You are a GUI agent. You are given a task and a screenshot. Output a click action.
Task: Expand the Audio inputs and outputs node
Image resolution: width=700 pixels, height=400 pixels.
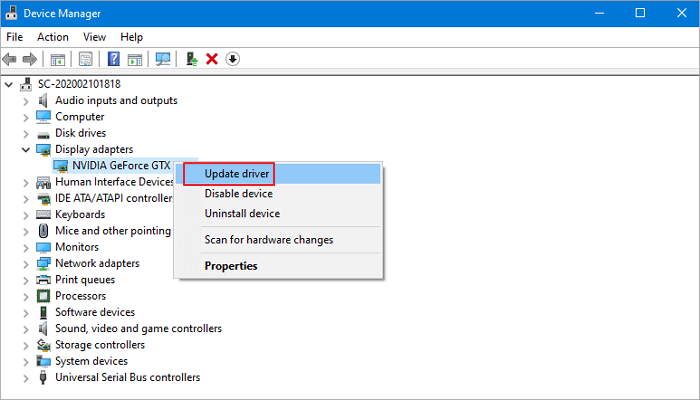[x=26, y=101]
